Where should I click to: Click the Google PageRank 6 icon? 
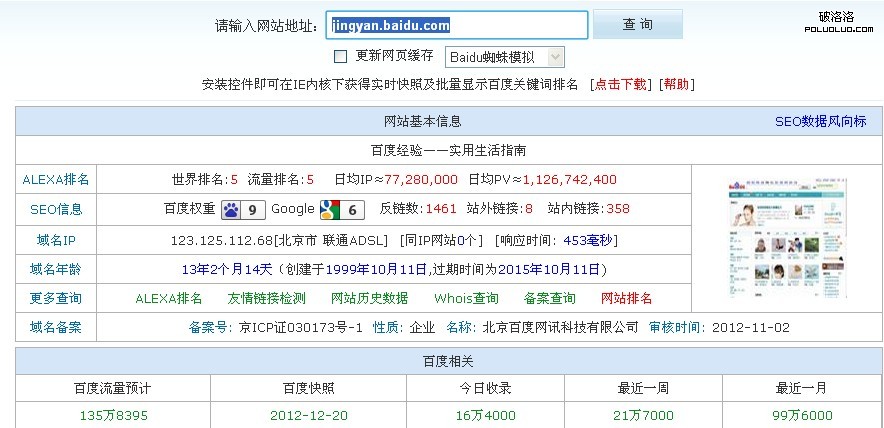[342, 210]
